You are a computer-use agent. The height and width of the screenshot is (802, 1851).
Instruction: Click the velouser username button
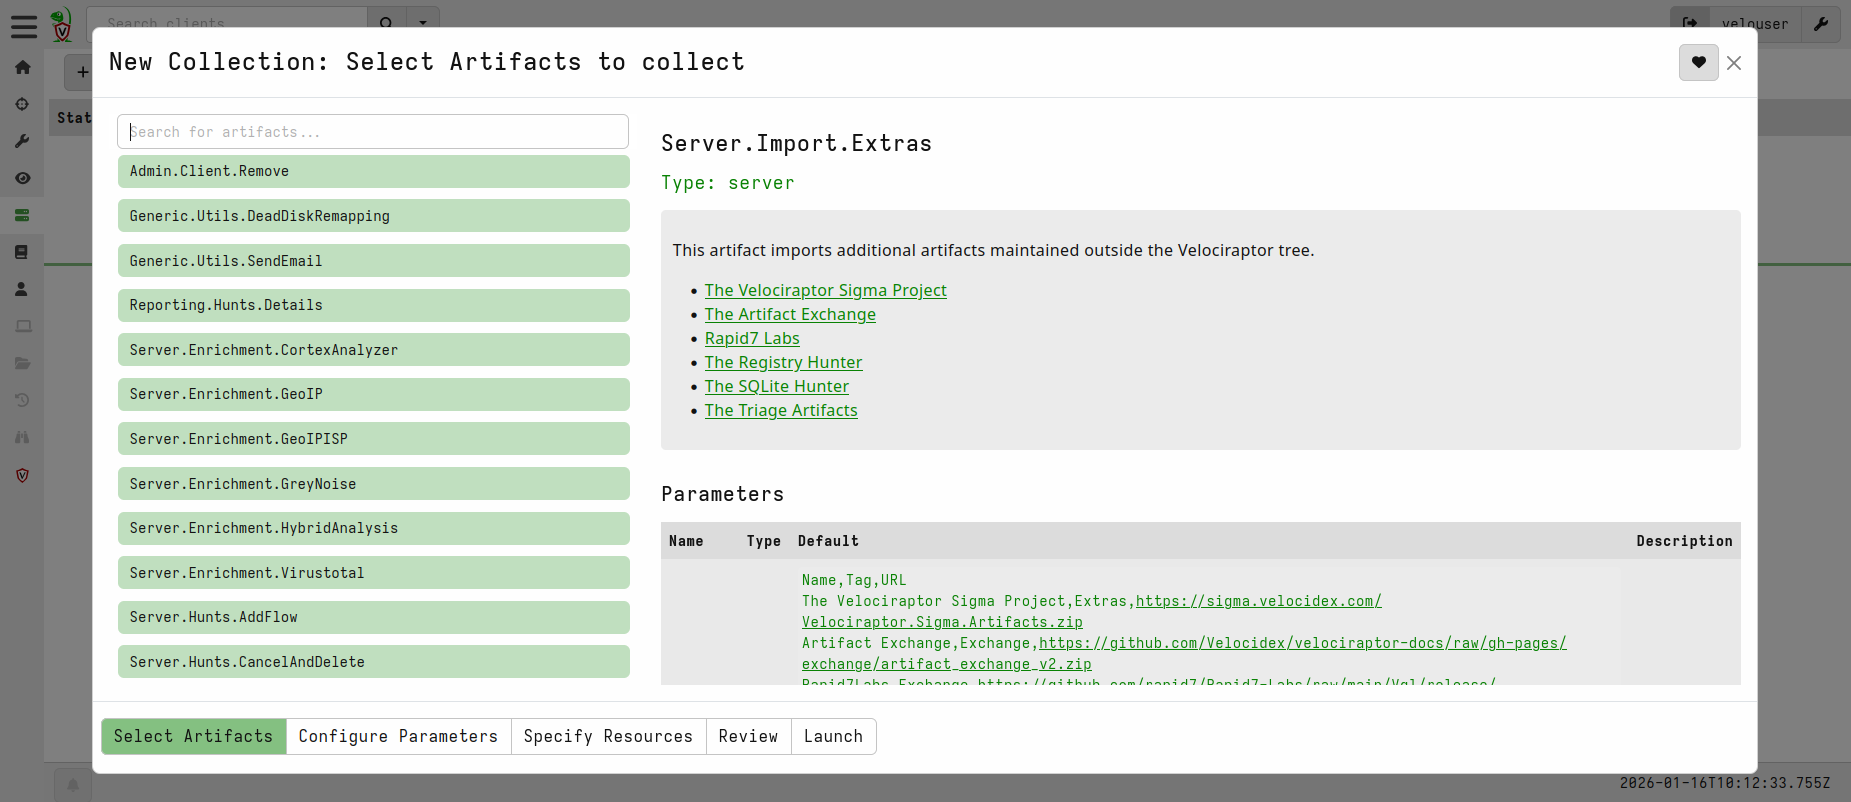click(x=1755, y=23)
